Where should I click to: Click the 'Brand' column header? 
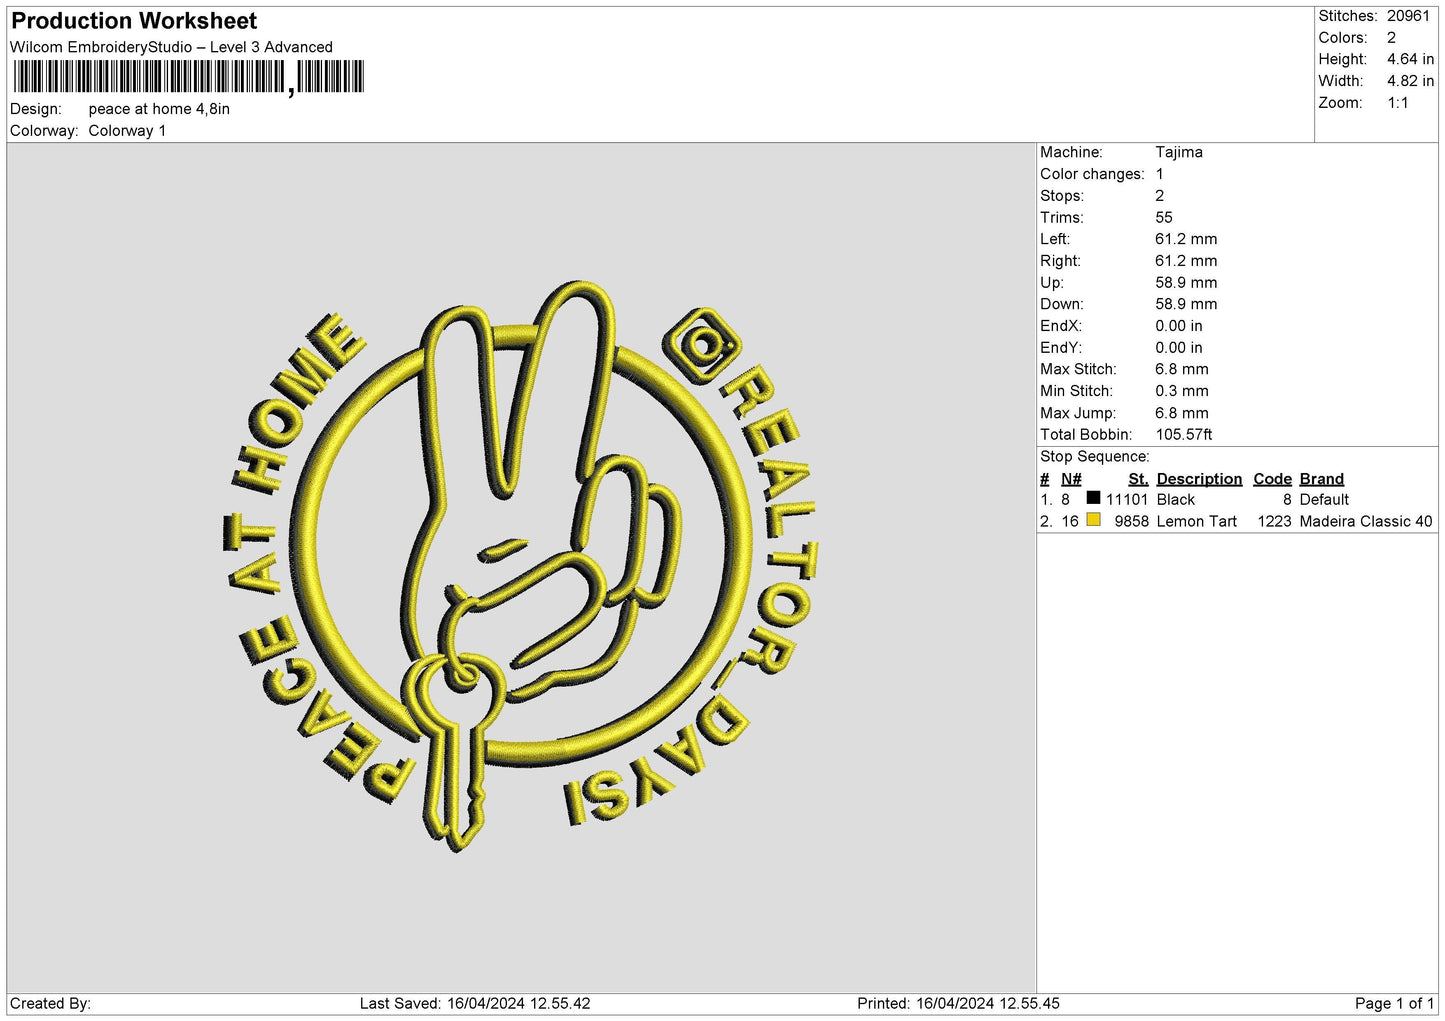click(1321, 479)
